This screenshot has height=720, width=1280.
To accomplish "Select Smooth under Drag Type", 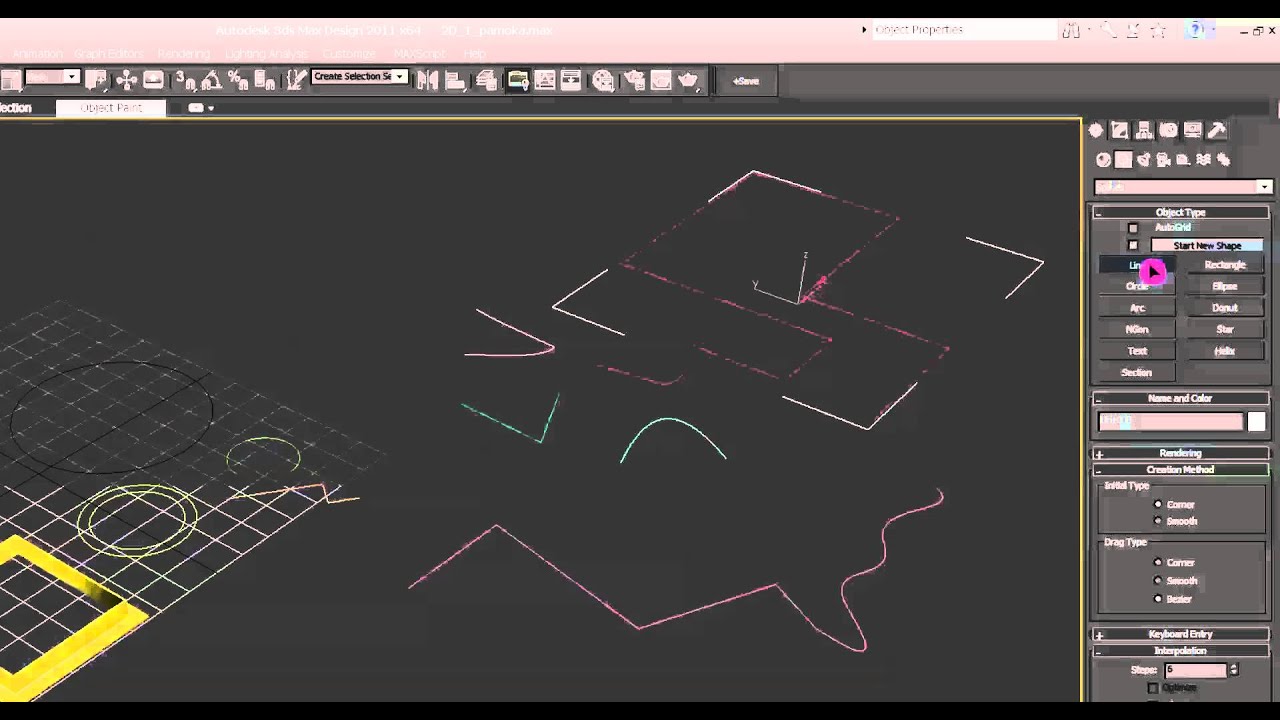I will (1158, 580).
